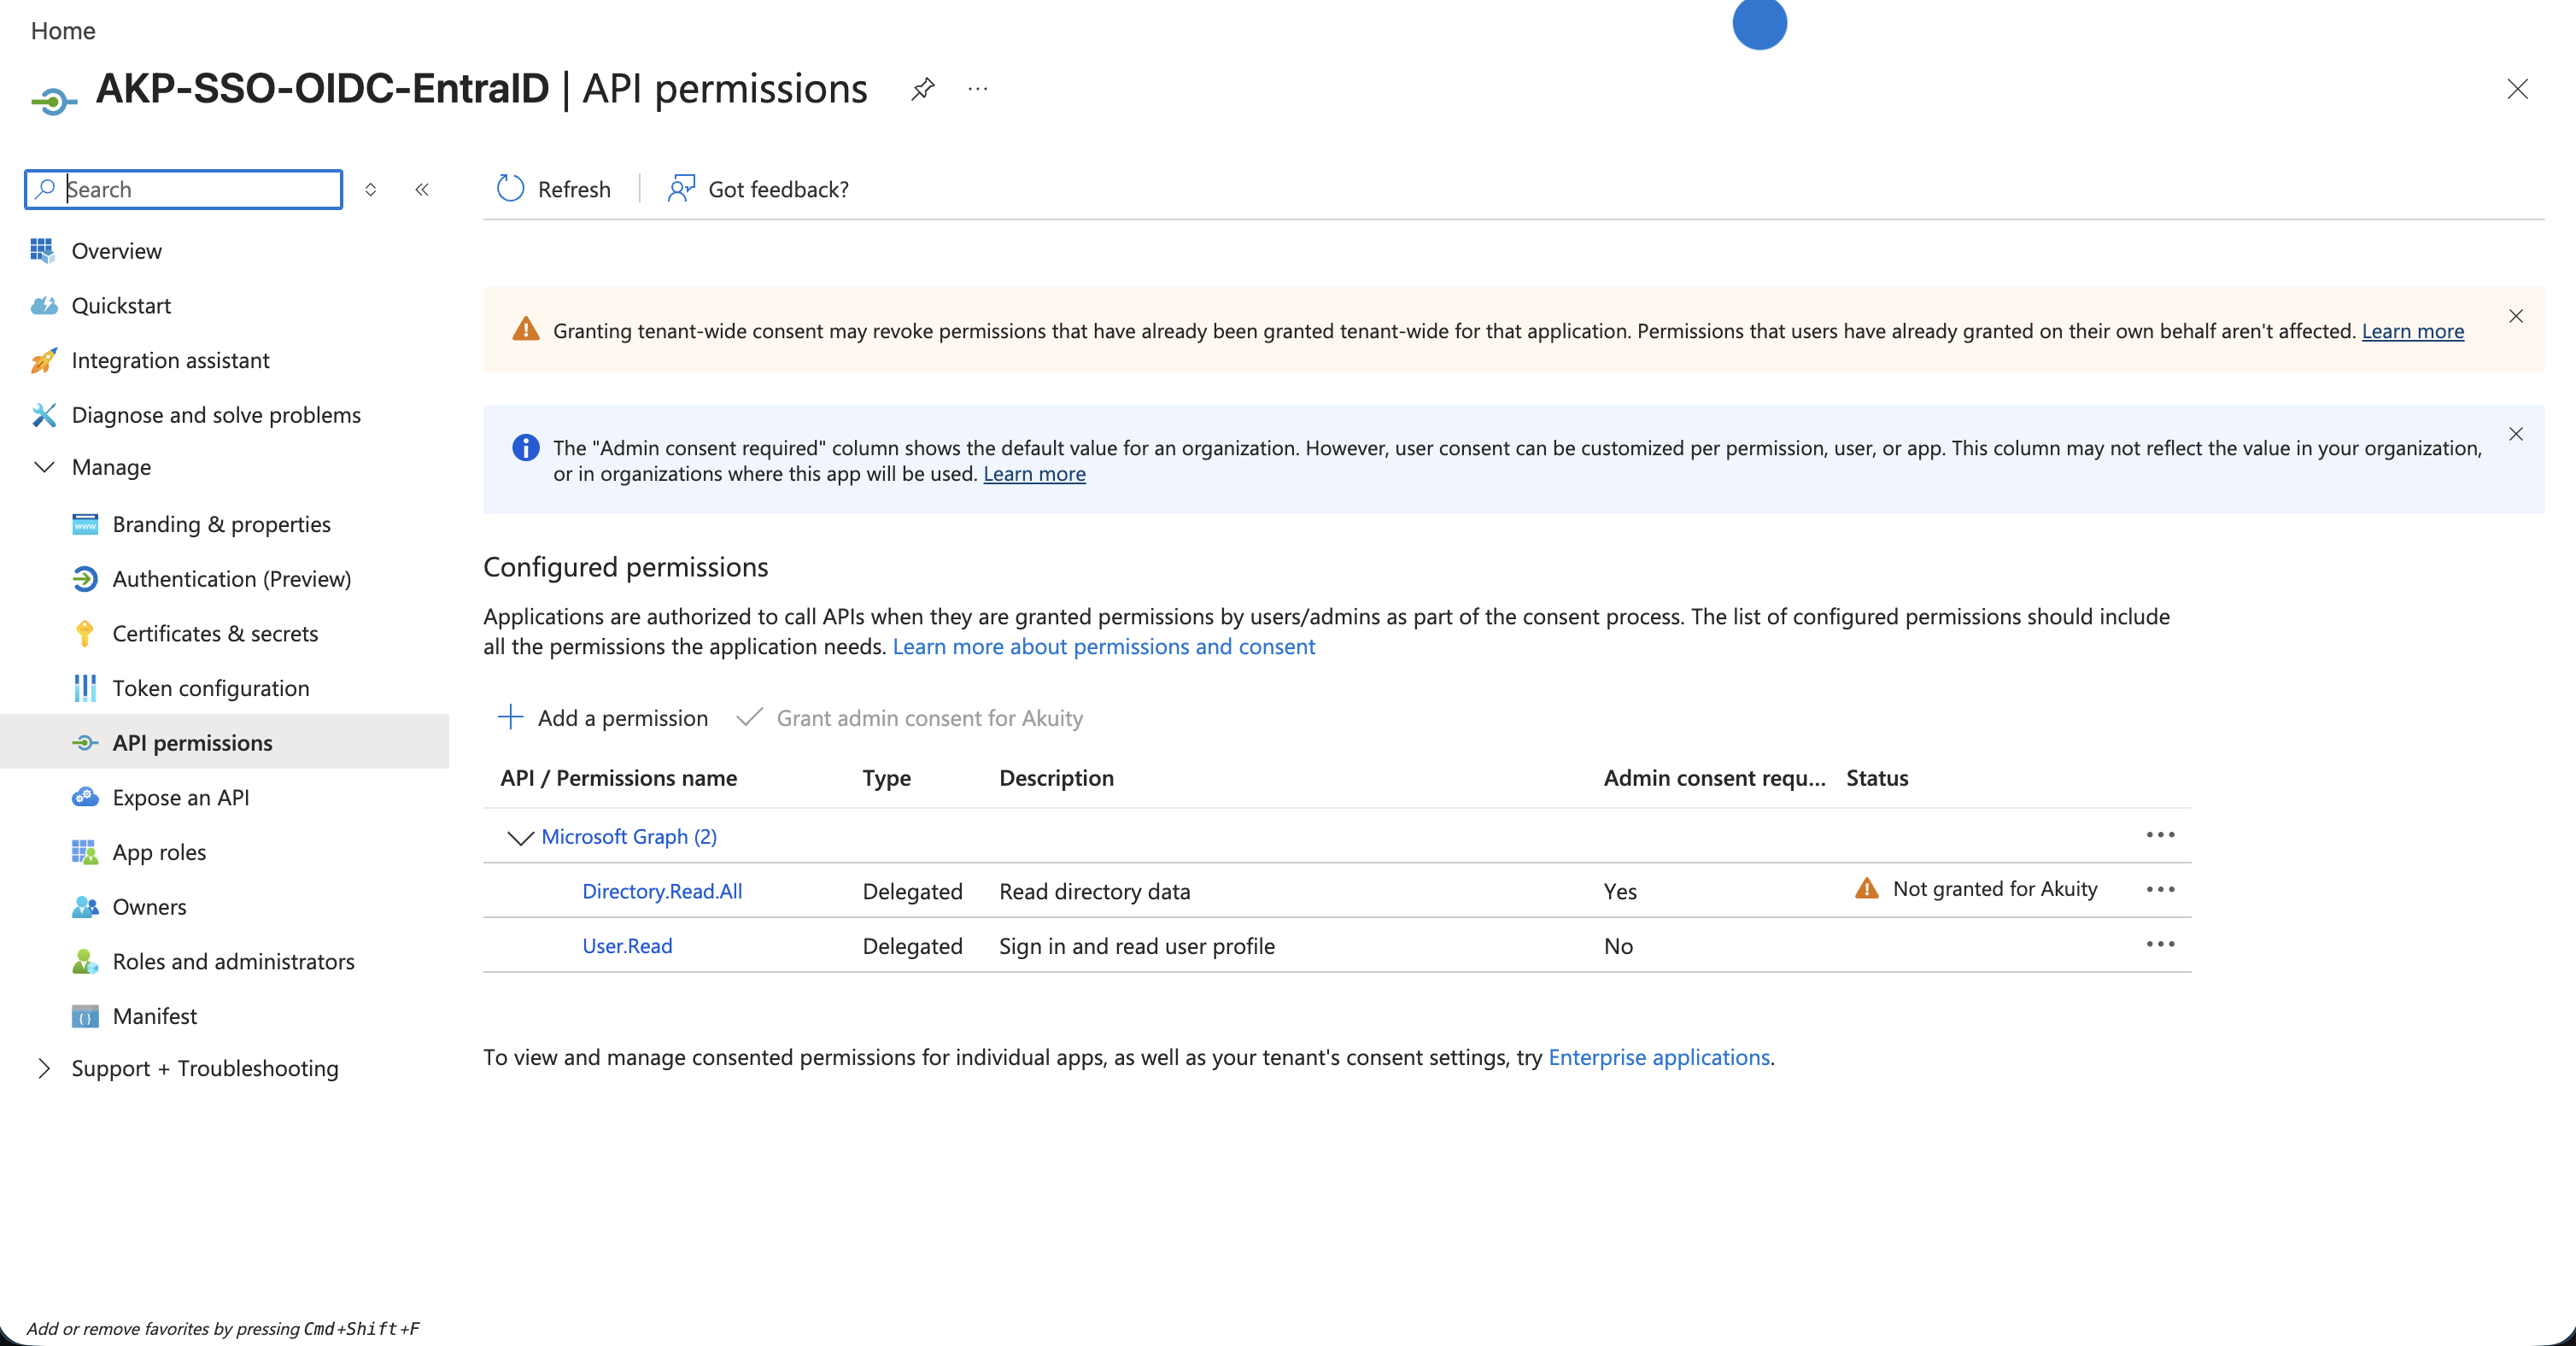Open Learn more in the warning banner

coord(2412,331)
